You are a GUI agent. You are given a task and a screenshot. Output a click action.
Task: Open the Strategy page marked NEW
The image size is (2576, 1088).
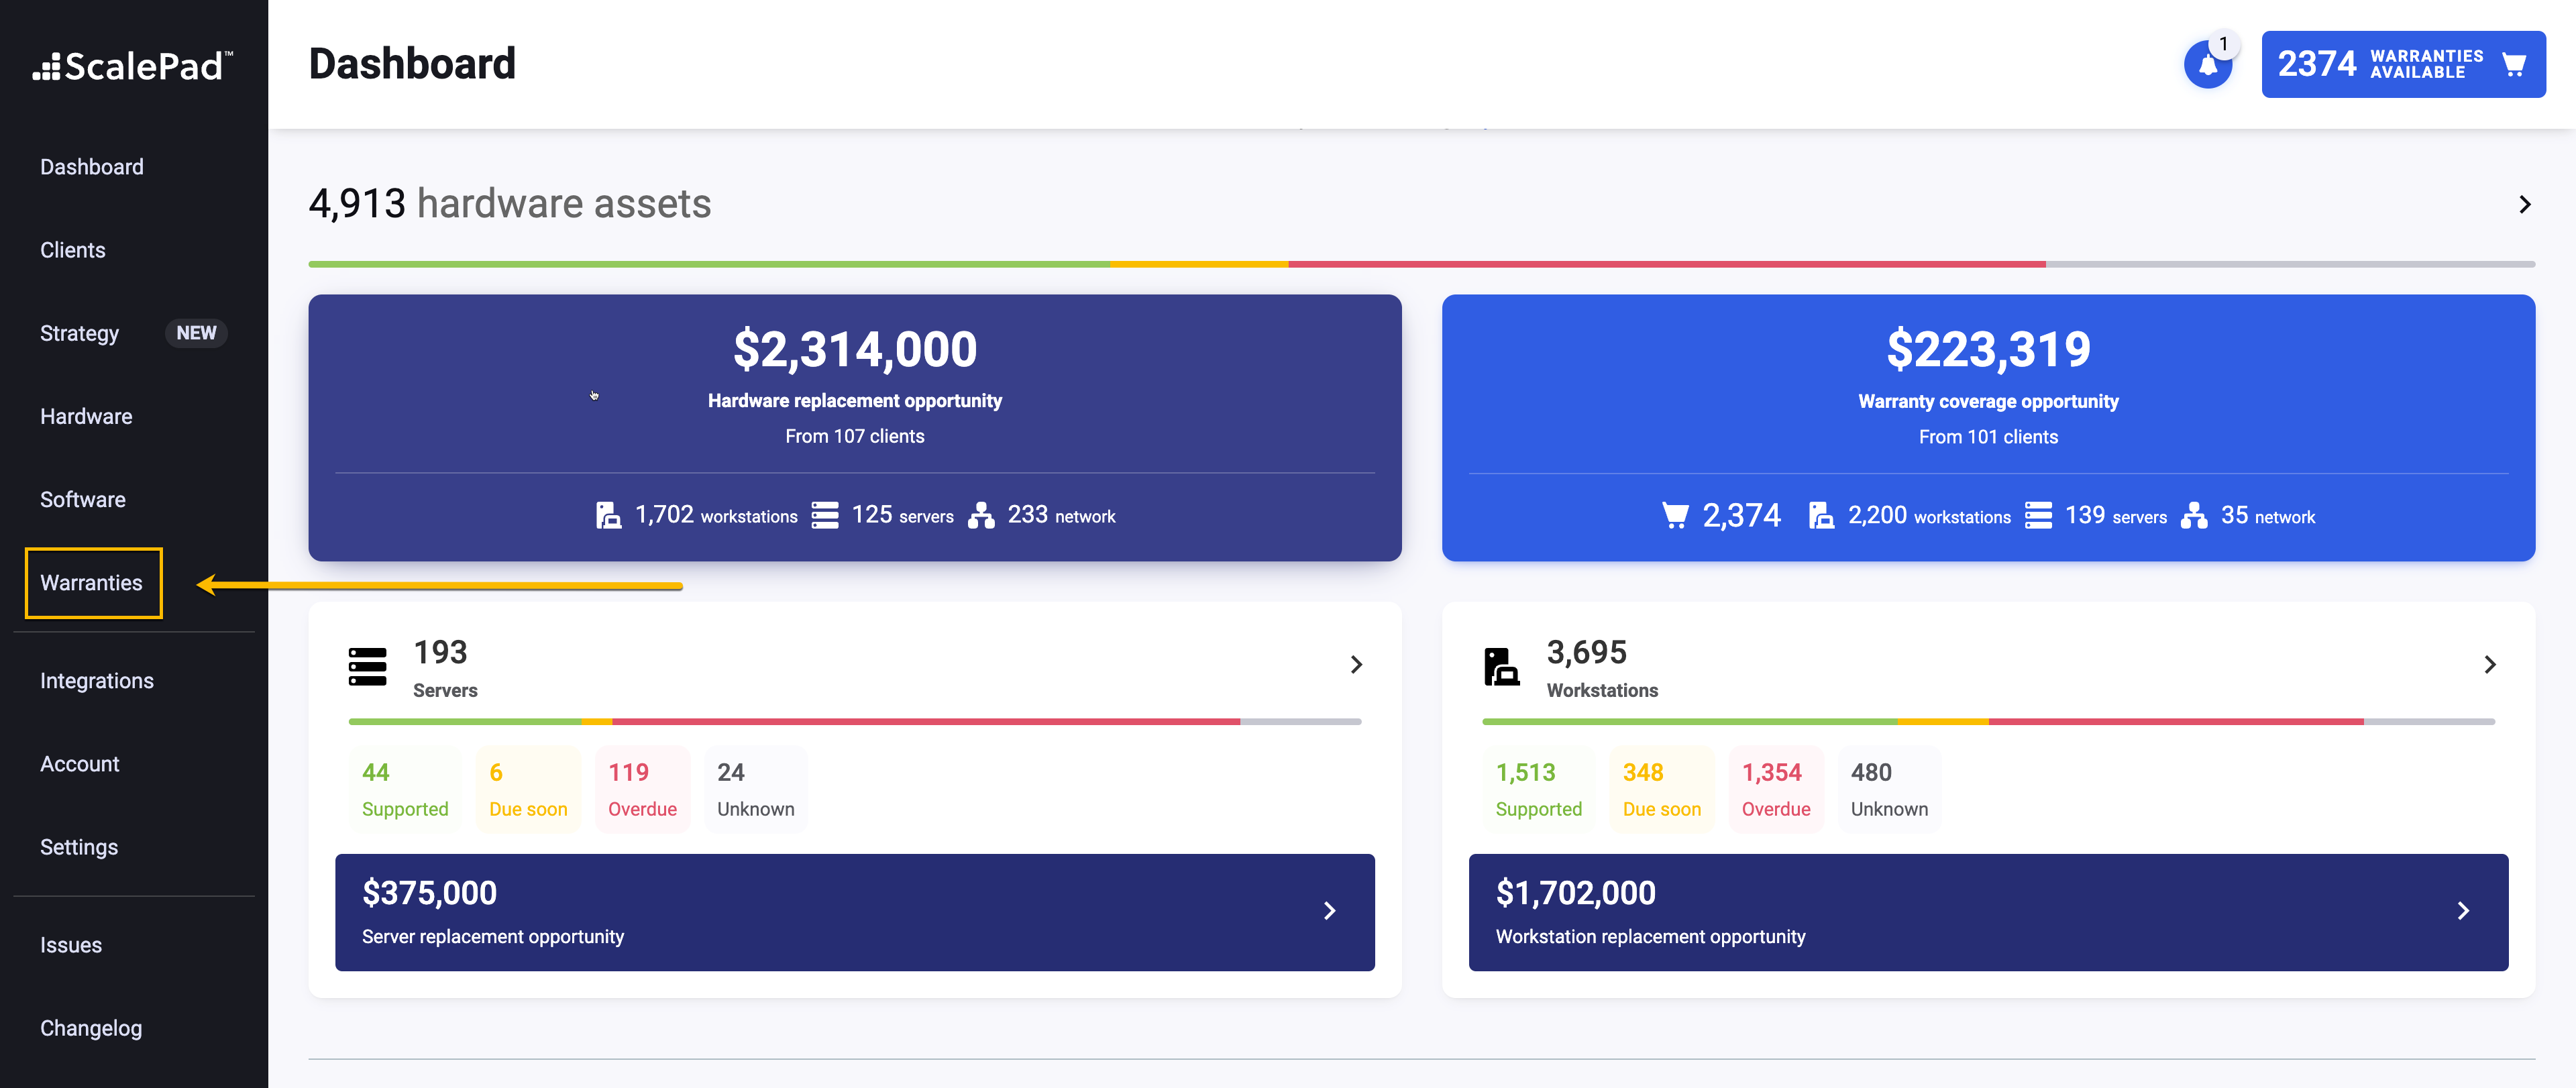click(80, 333)
